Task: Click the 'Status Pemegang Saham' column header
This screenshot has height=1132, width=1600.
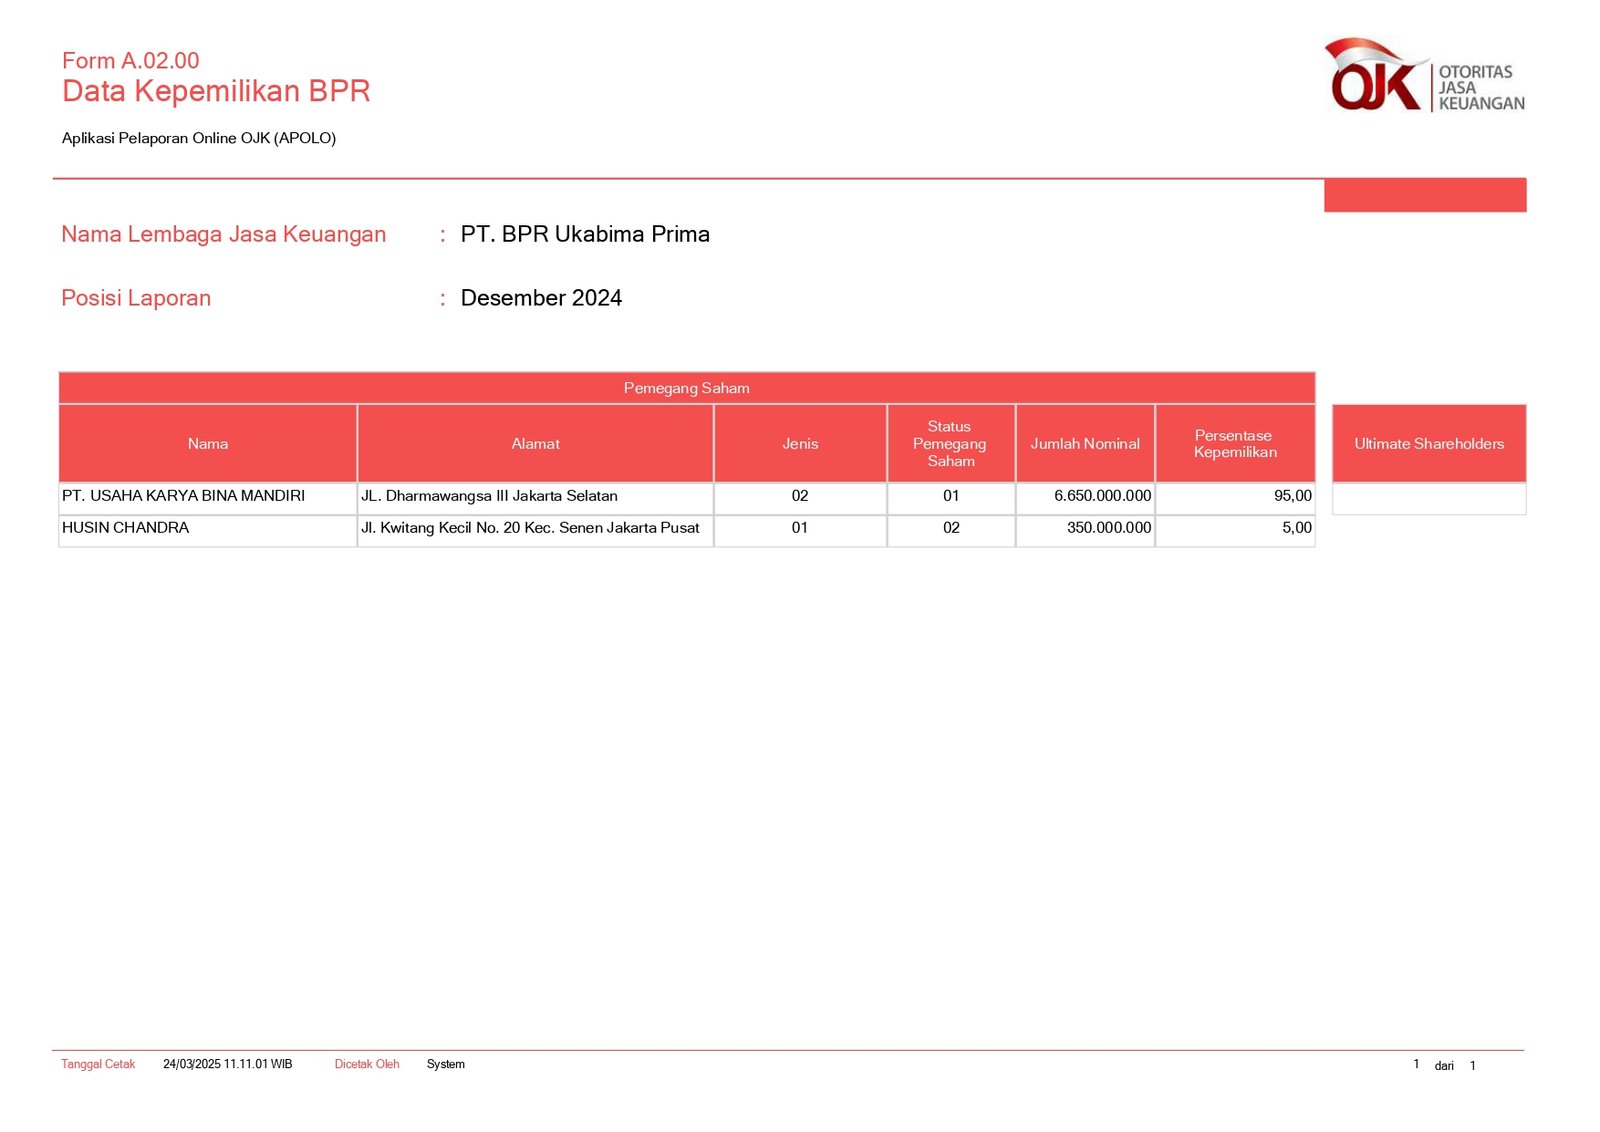Action: 950,444
